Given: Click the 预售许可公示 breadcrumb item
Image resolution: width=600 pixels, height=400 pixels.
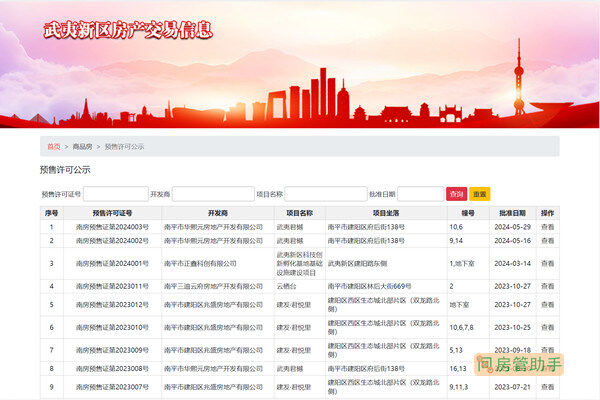Looking at the screenshot, I should 124,146.
